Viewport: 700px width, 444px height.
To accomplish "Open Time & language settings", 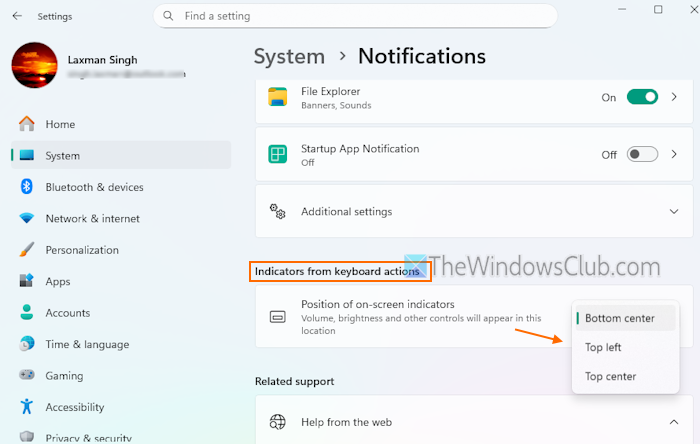I will point(121,344).
